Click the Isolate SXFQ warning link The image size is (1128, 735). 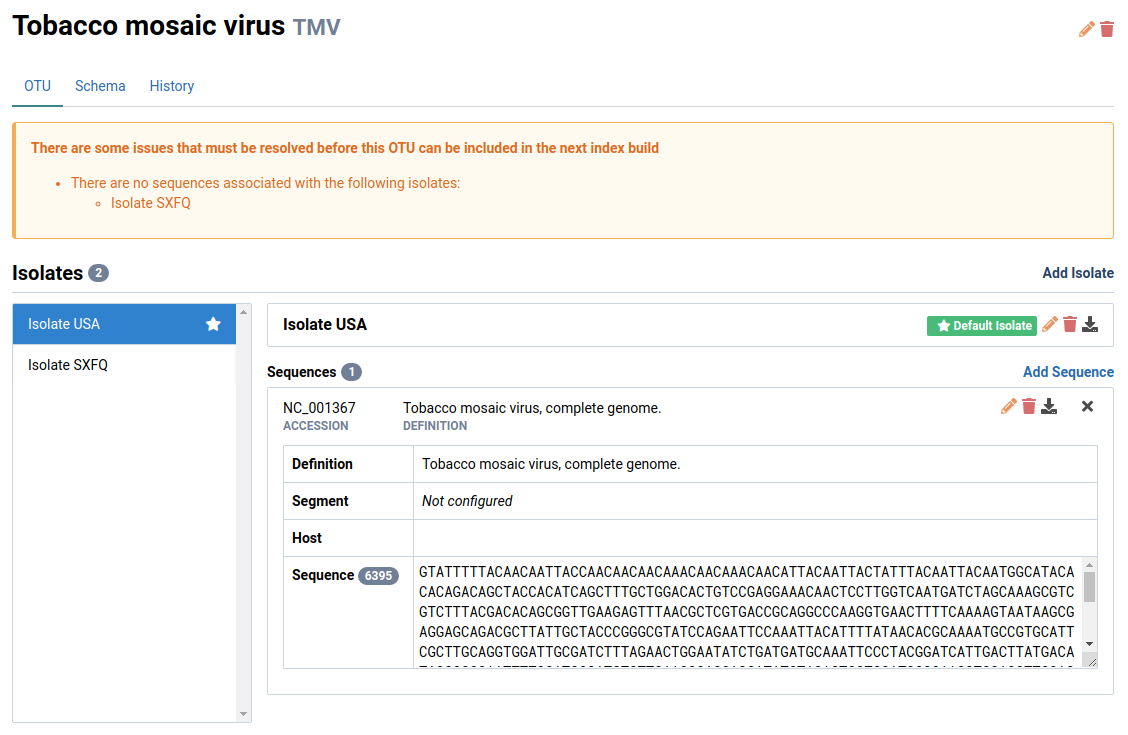coord(150,202)
